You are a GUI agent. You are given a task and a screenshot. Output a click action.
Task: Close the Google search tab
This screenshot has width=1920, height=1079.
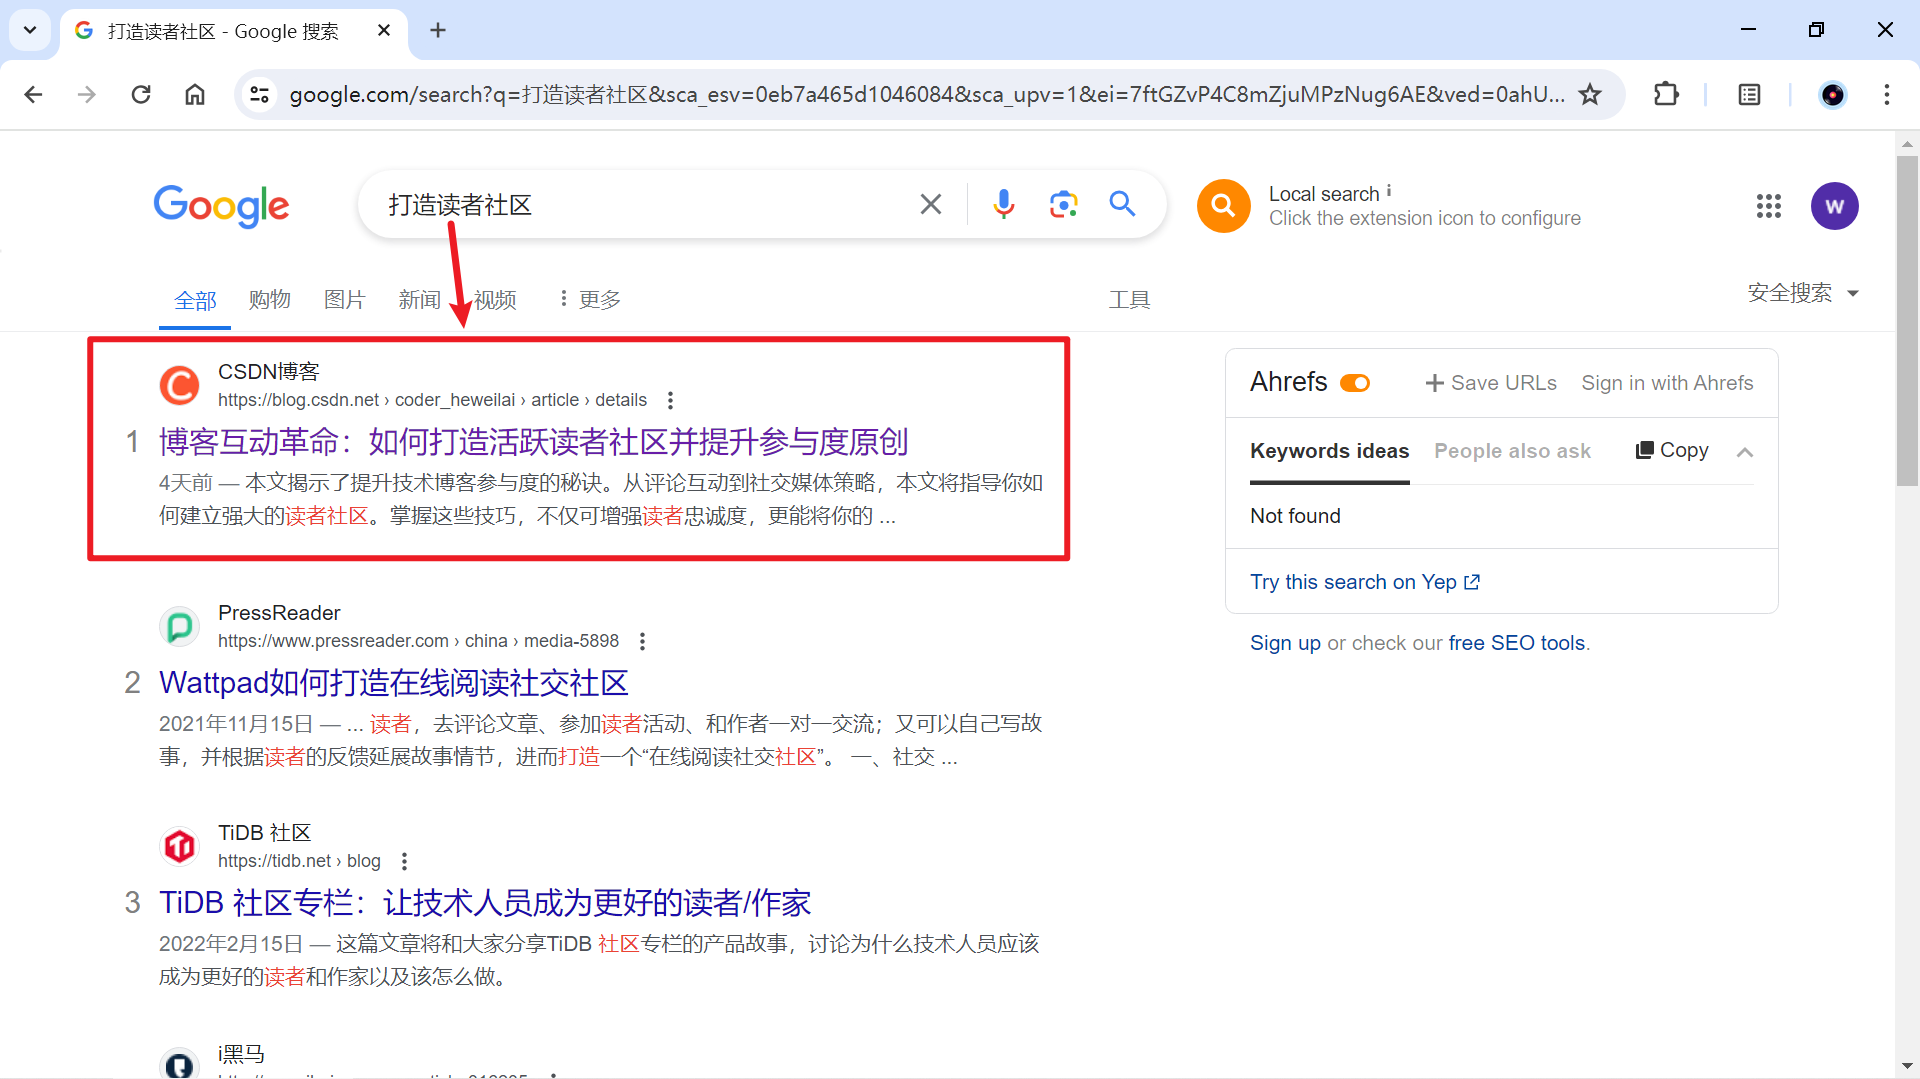[384, 31]
